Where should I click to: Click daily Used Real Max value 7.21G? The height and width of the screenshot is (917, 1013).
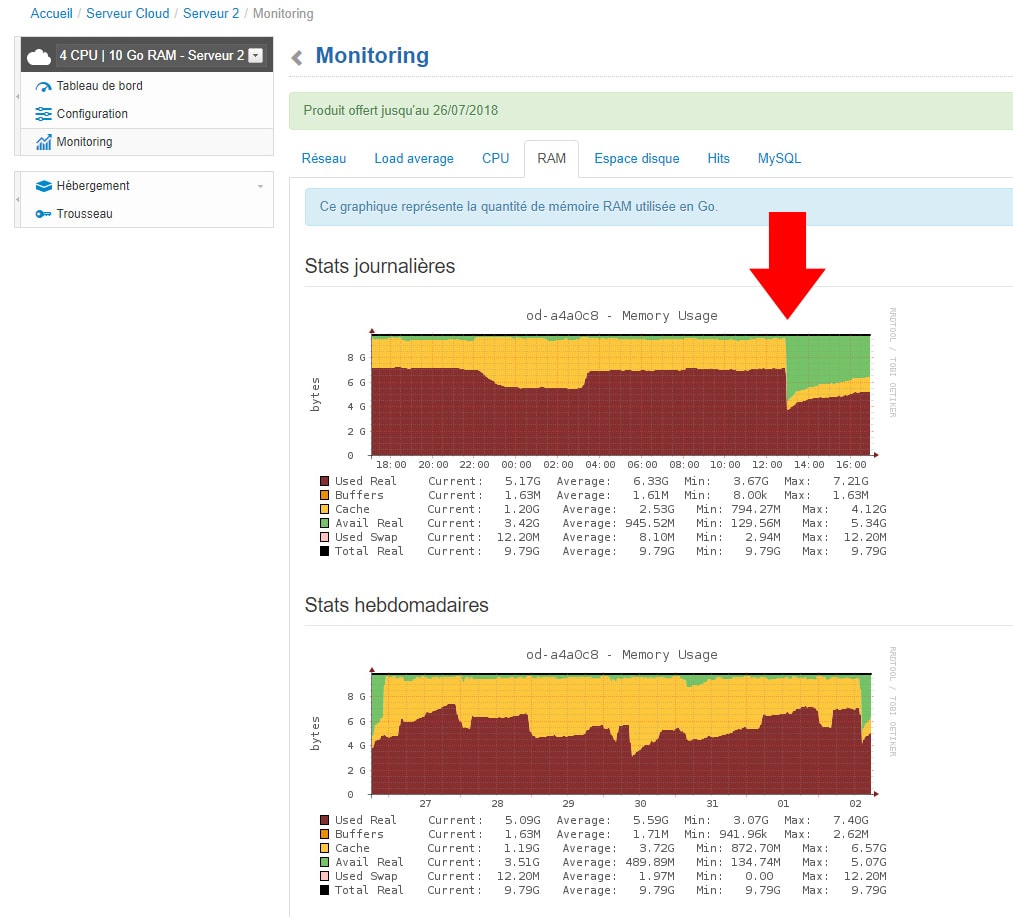coord(850,481)
